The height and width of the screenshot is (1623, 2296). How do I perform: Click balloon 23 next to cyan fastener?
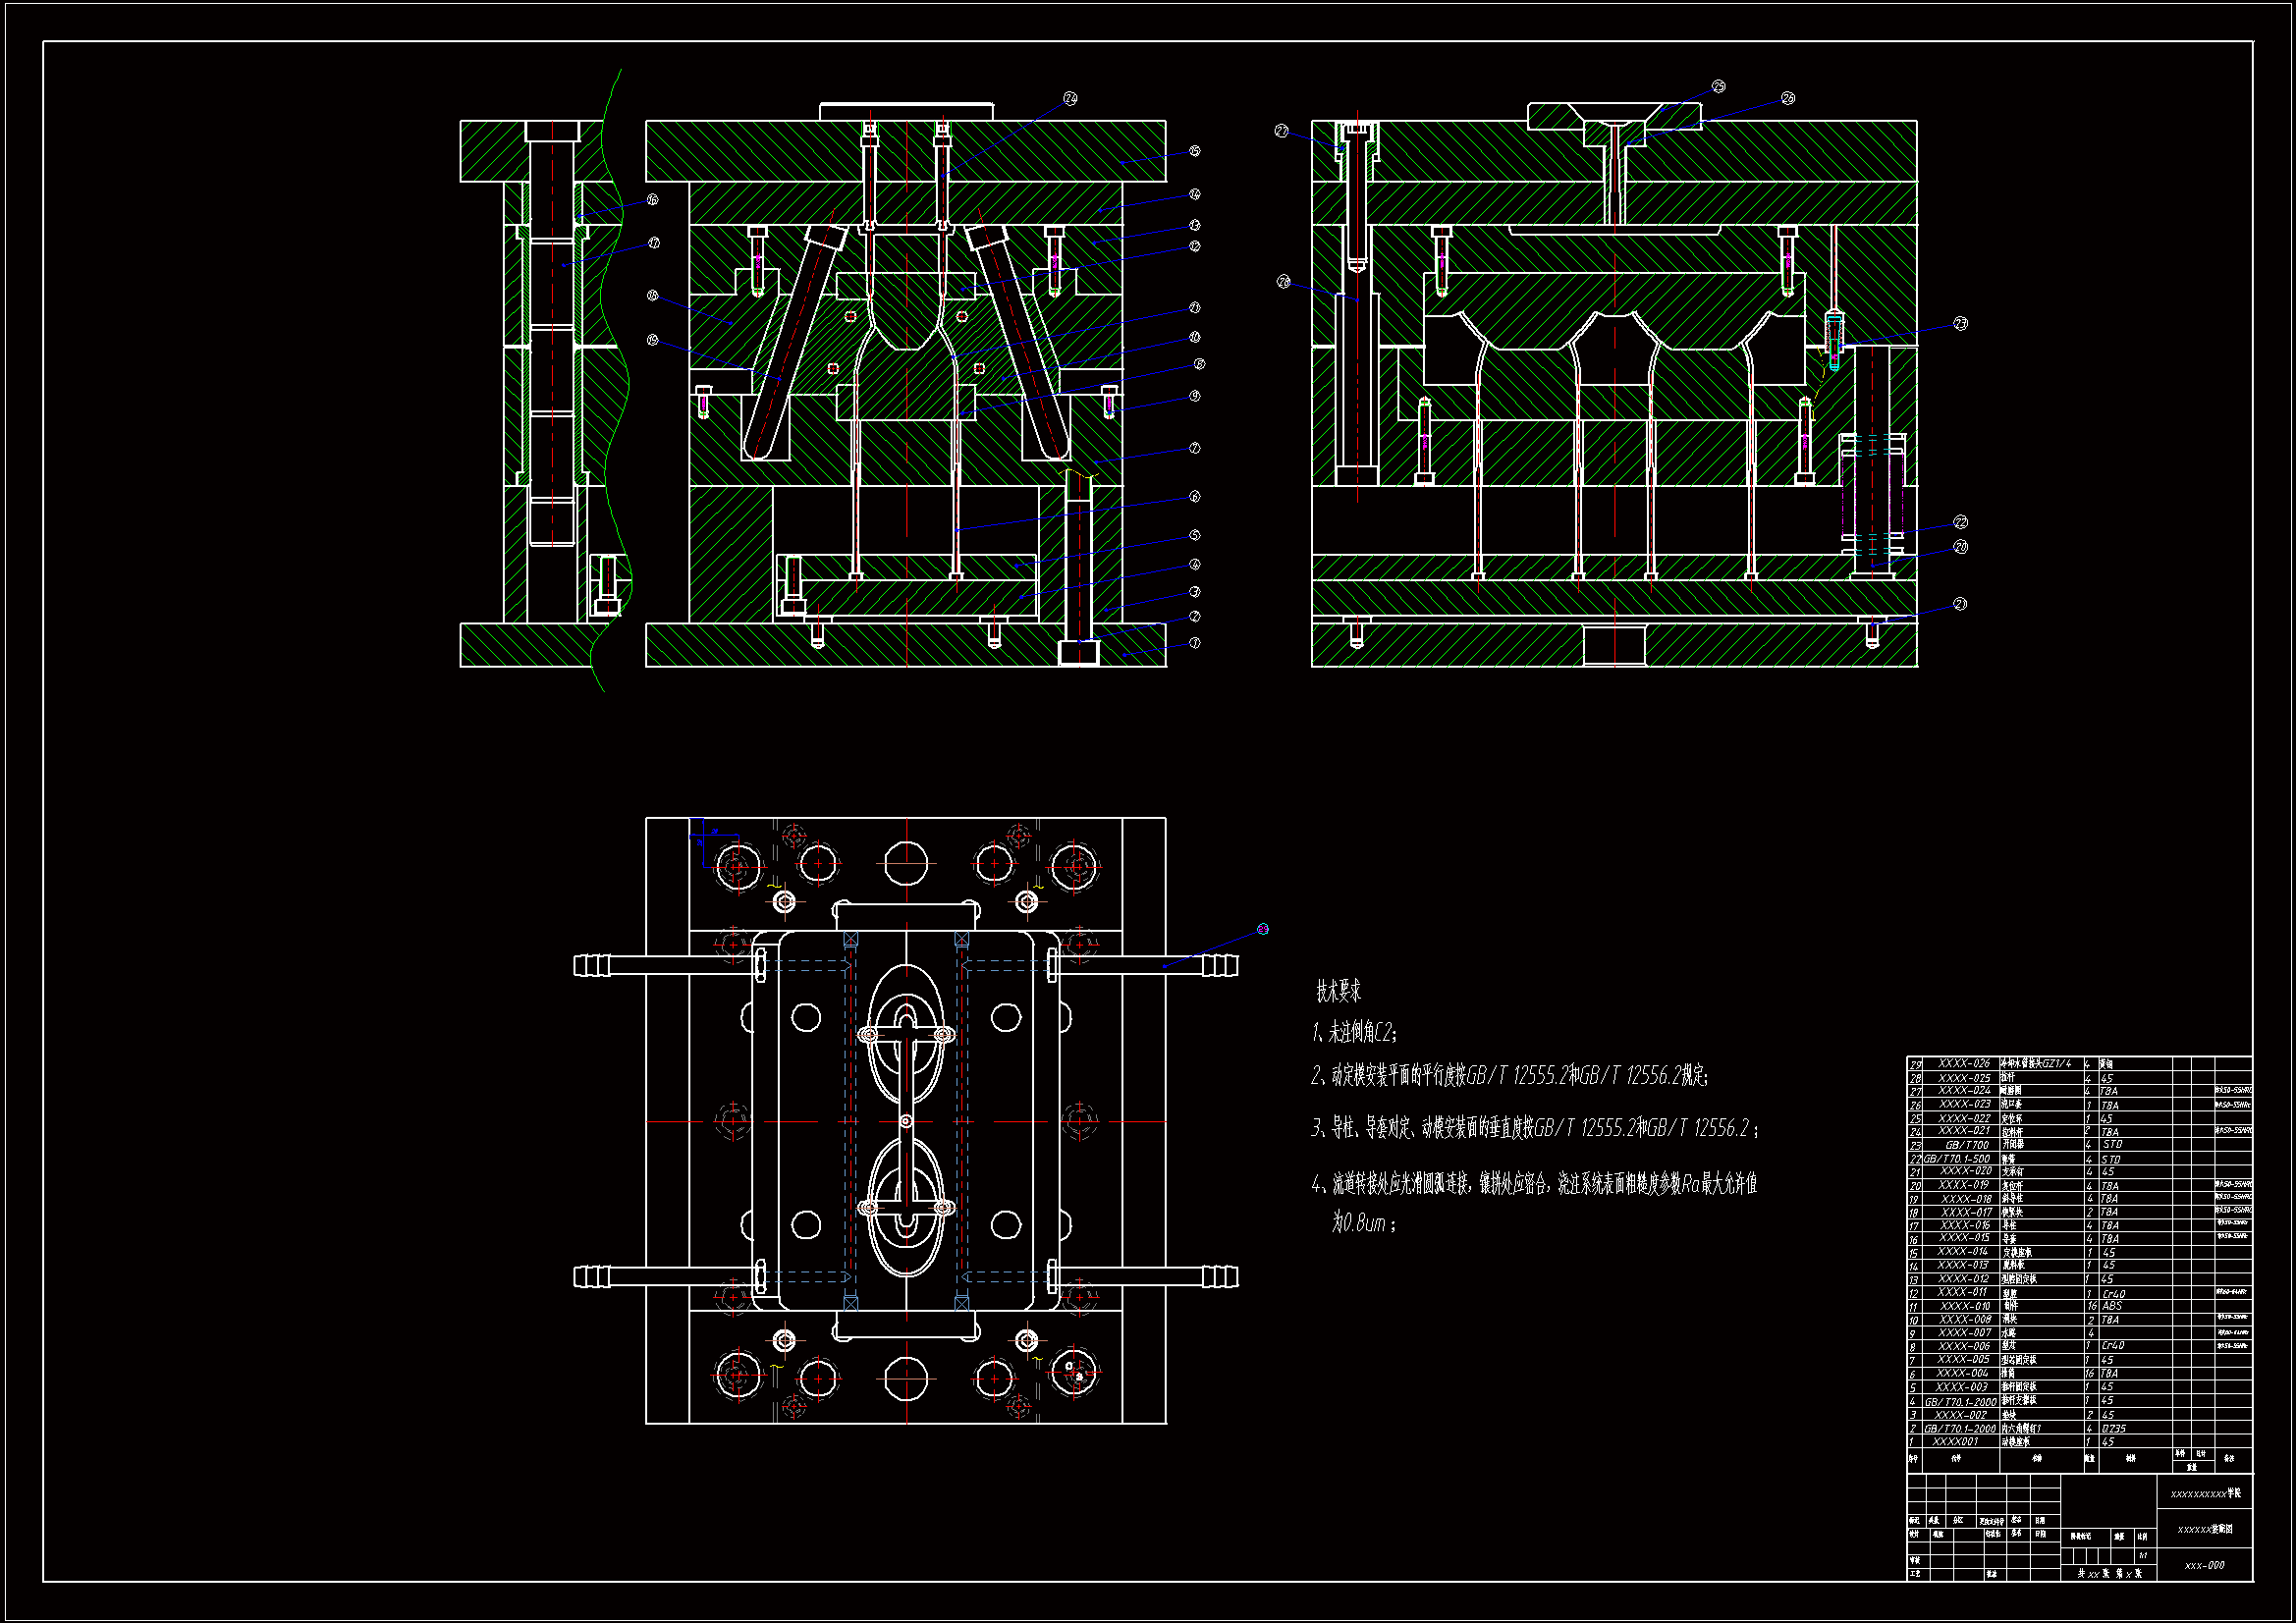1960,324
